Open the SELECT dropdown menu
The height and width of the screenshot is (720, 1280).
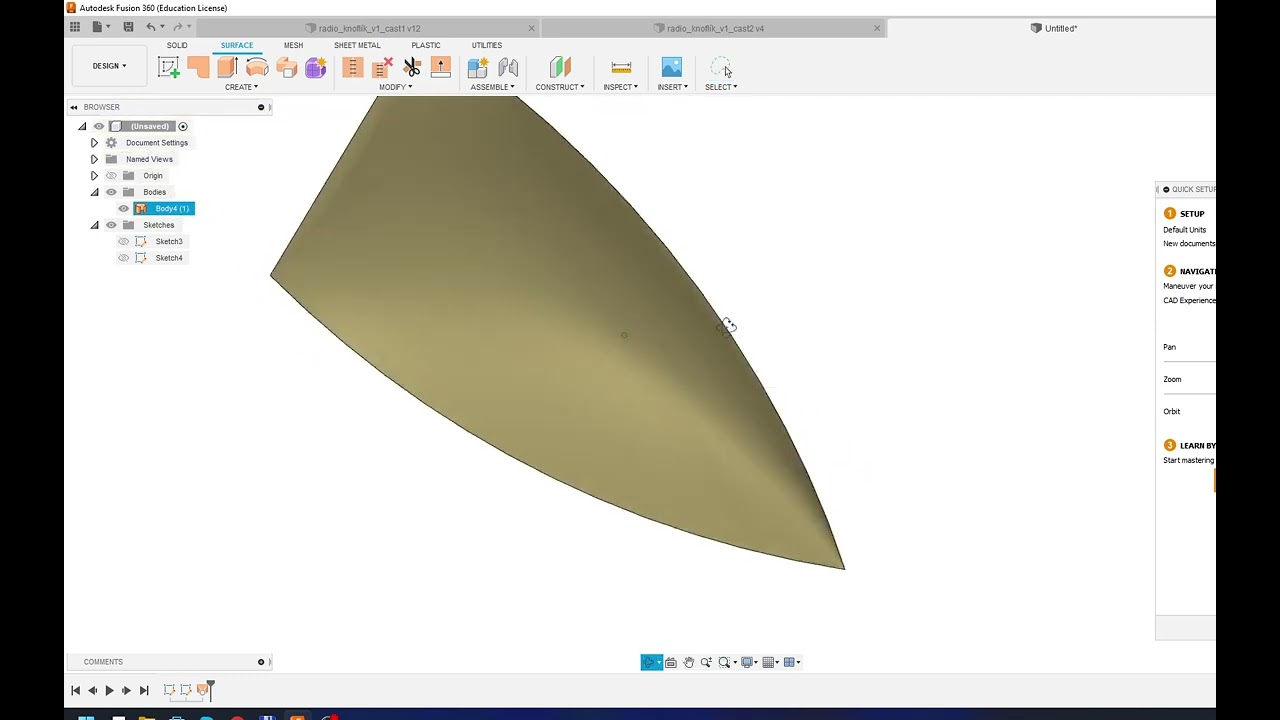[x=721, y=87]
